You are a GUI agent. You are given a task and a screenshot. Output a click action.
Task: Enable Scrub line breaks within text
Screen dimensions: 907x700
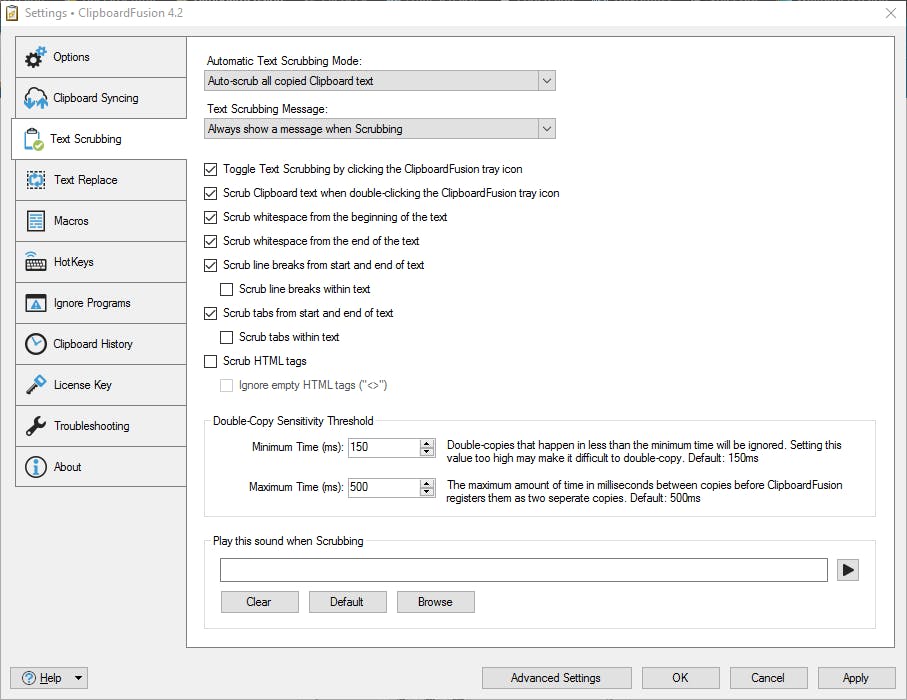pyautogui.click(x=227, y=289)
